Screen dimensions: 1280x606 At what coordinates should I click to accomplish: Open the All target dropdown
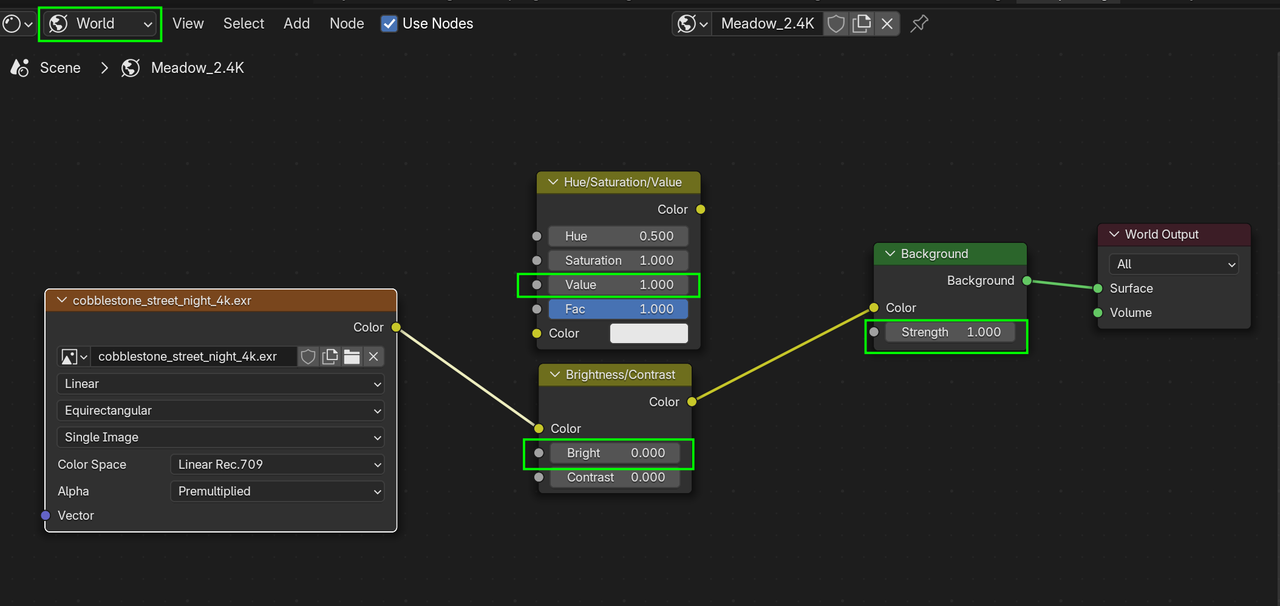[1174, 264]
